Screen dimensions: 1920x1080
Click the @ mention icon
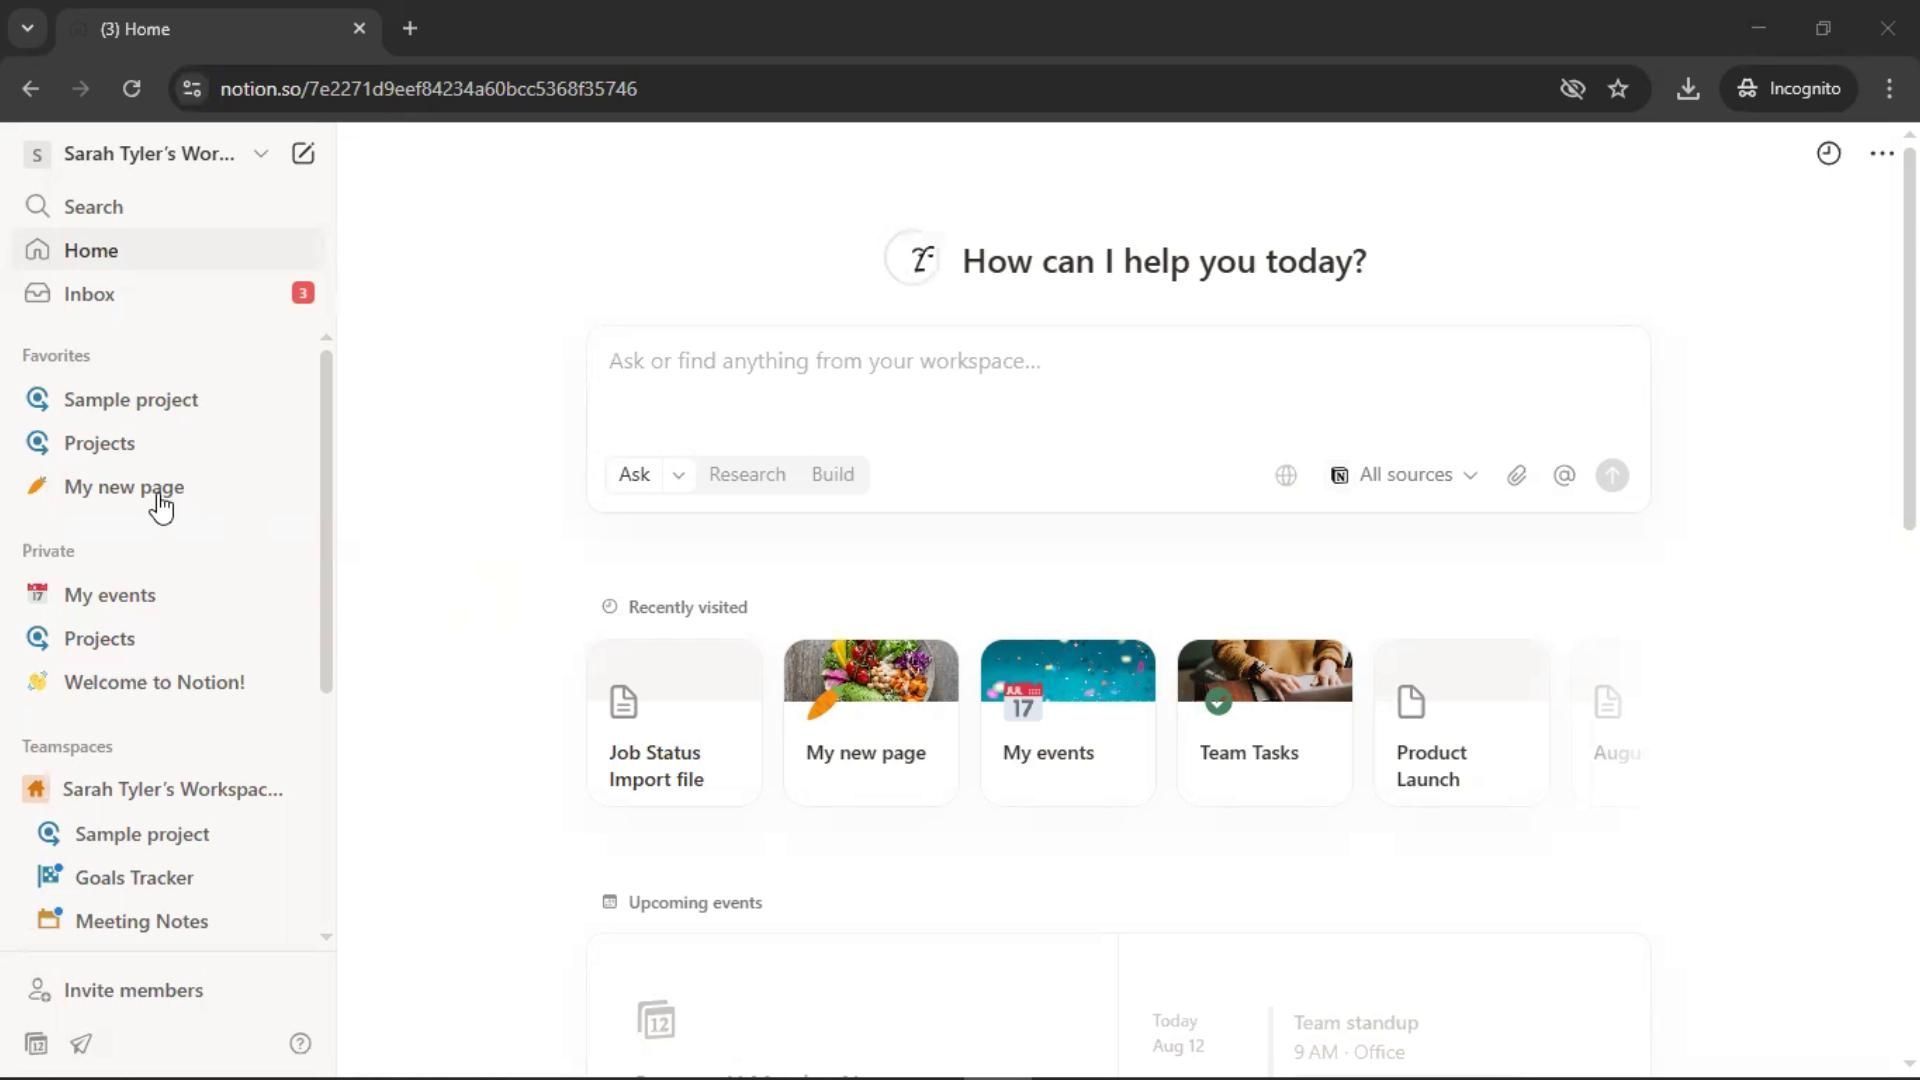click(x=1564, y=476)
